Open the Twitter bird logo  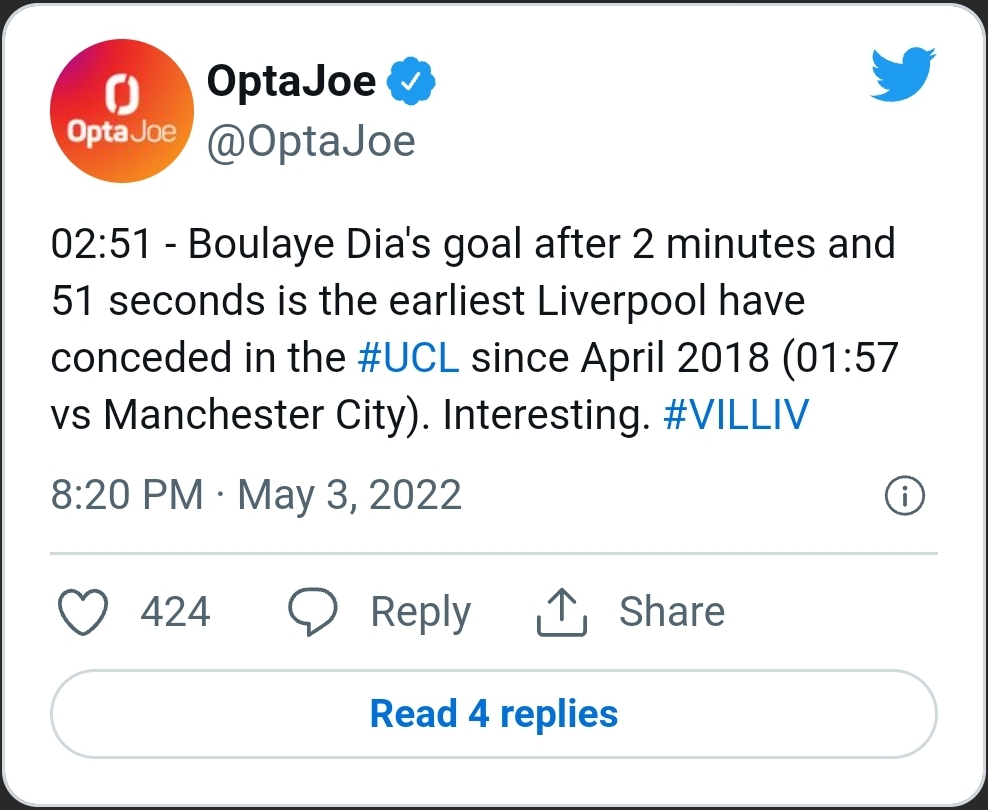pyautogui.click(x=902, y=77)
